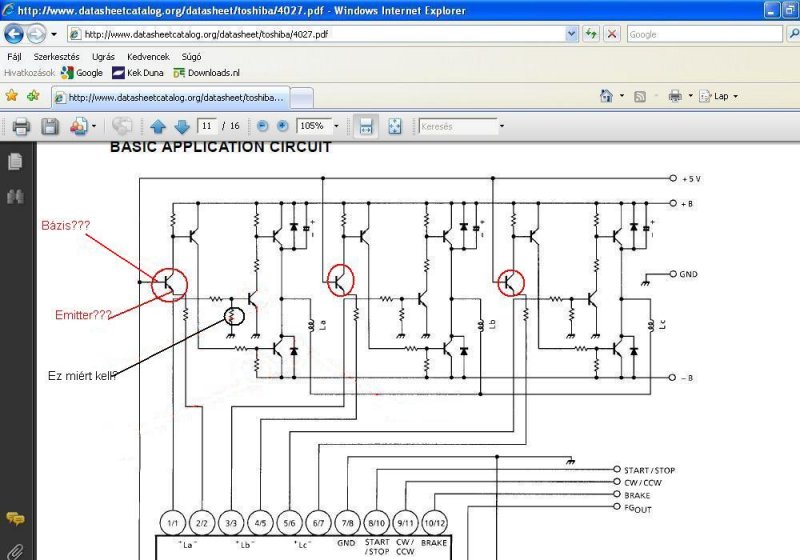The image size is (800, 560).
Task: Open the Kek Duna favorites link
Action: tap(138, 73)
